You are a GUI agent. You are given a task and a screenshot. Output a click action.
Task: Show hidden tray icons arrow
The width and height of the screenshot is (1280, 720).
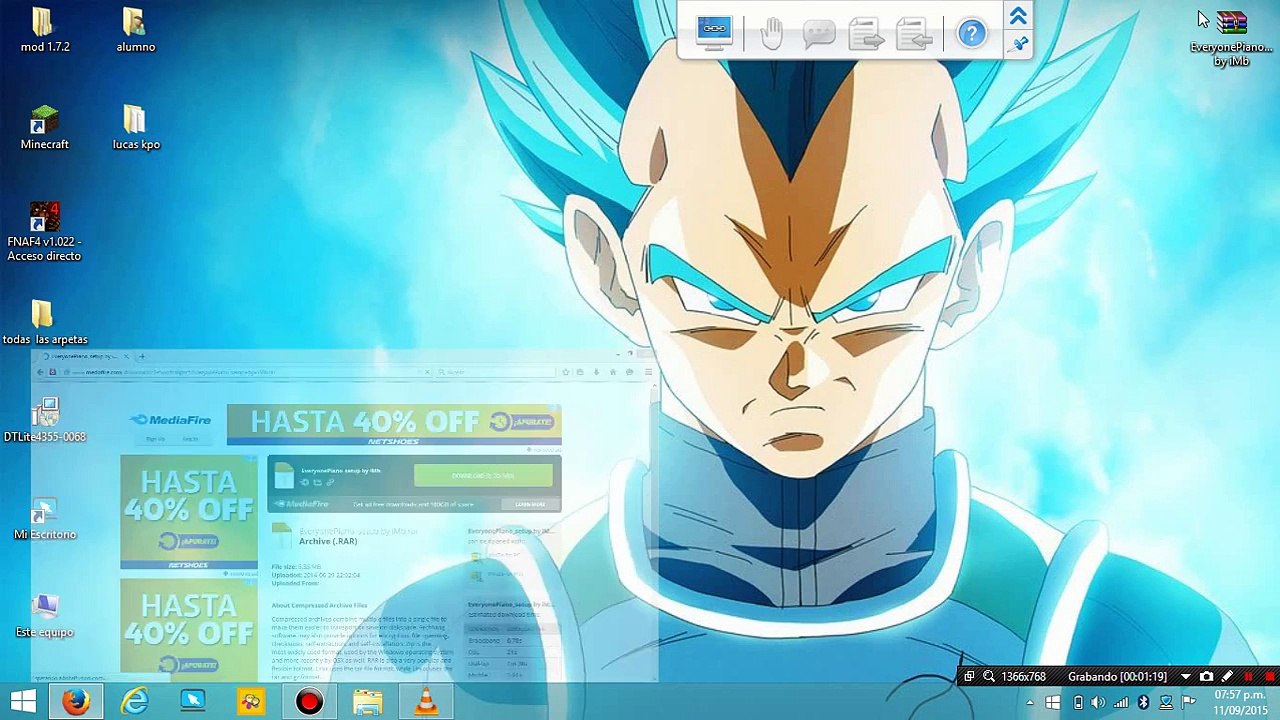(1030, 703)
